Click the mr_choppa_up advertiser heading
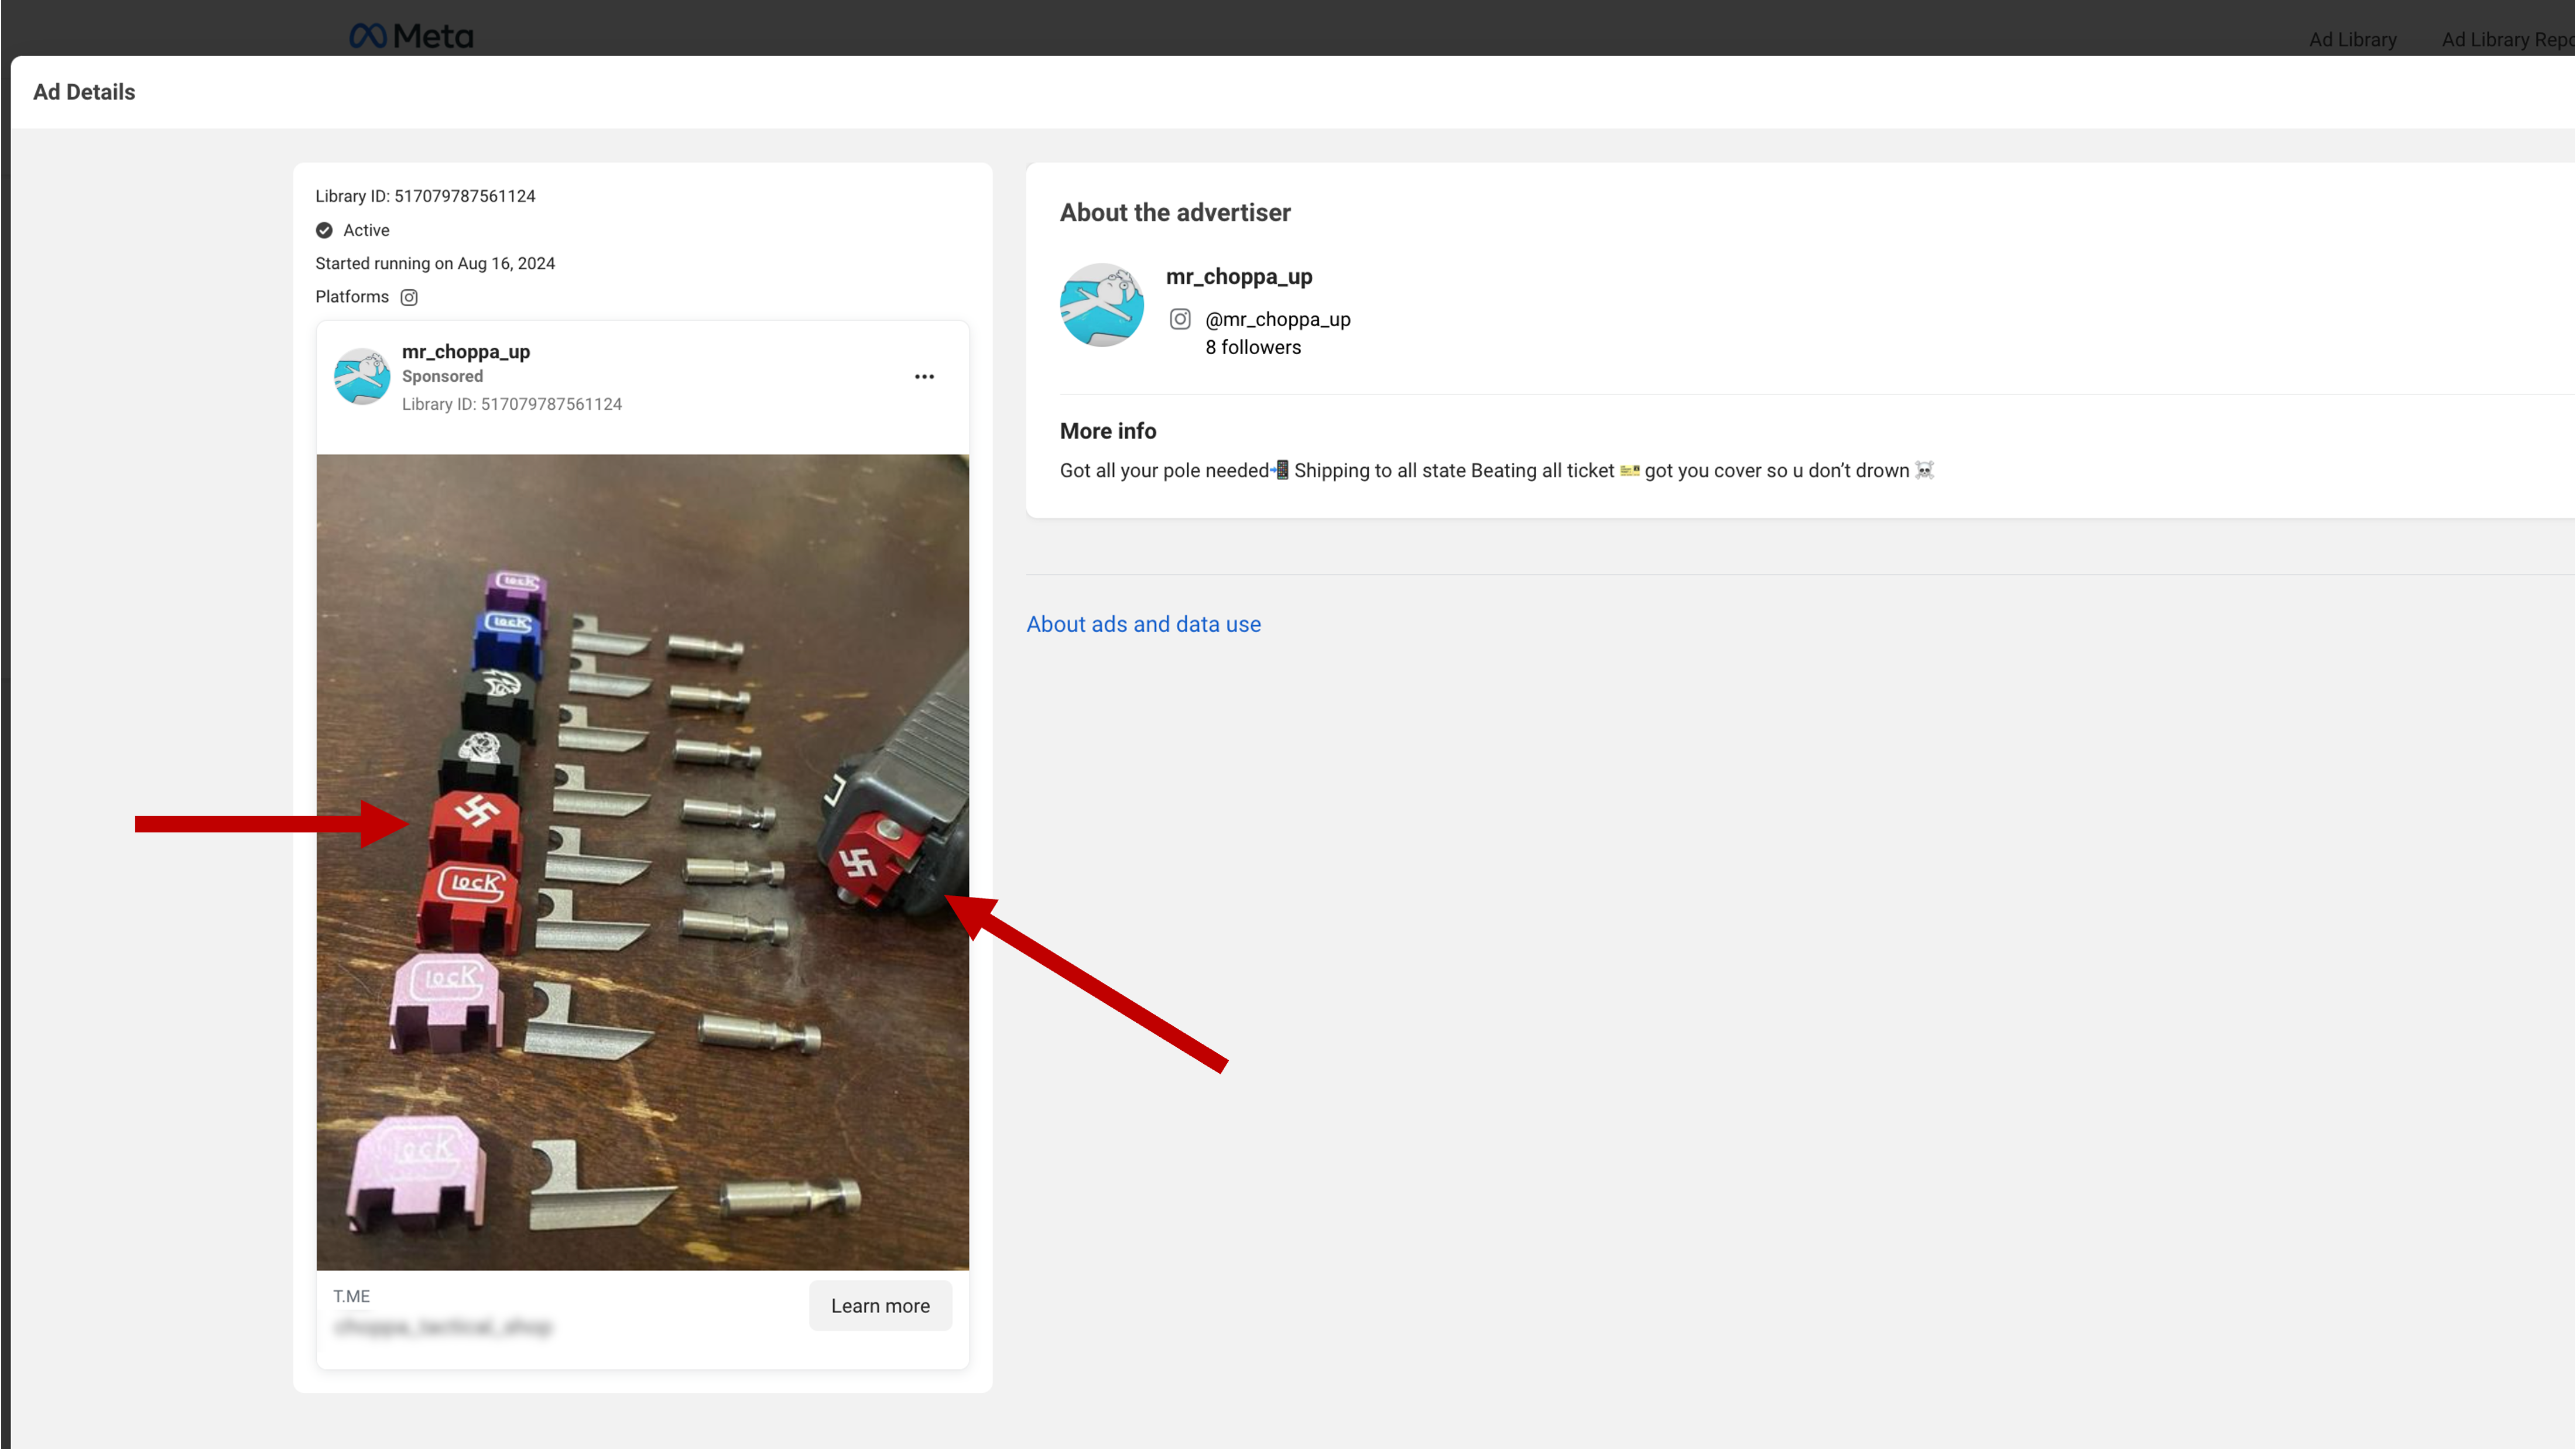Image resolution: width=2576 pixels, height=1449 pixels. coord(1238,276)
